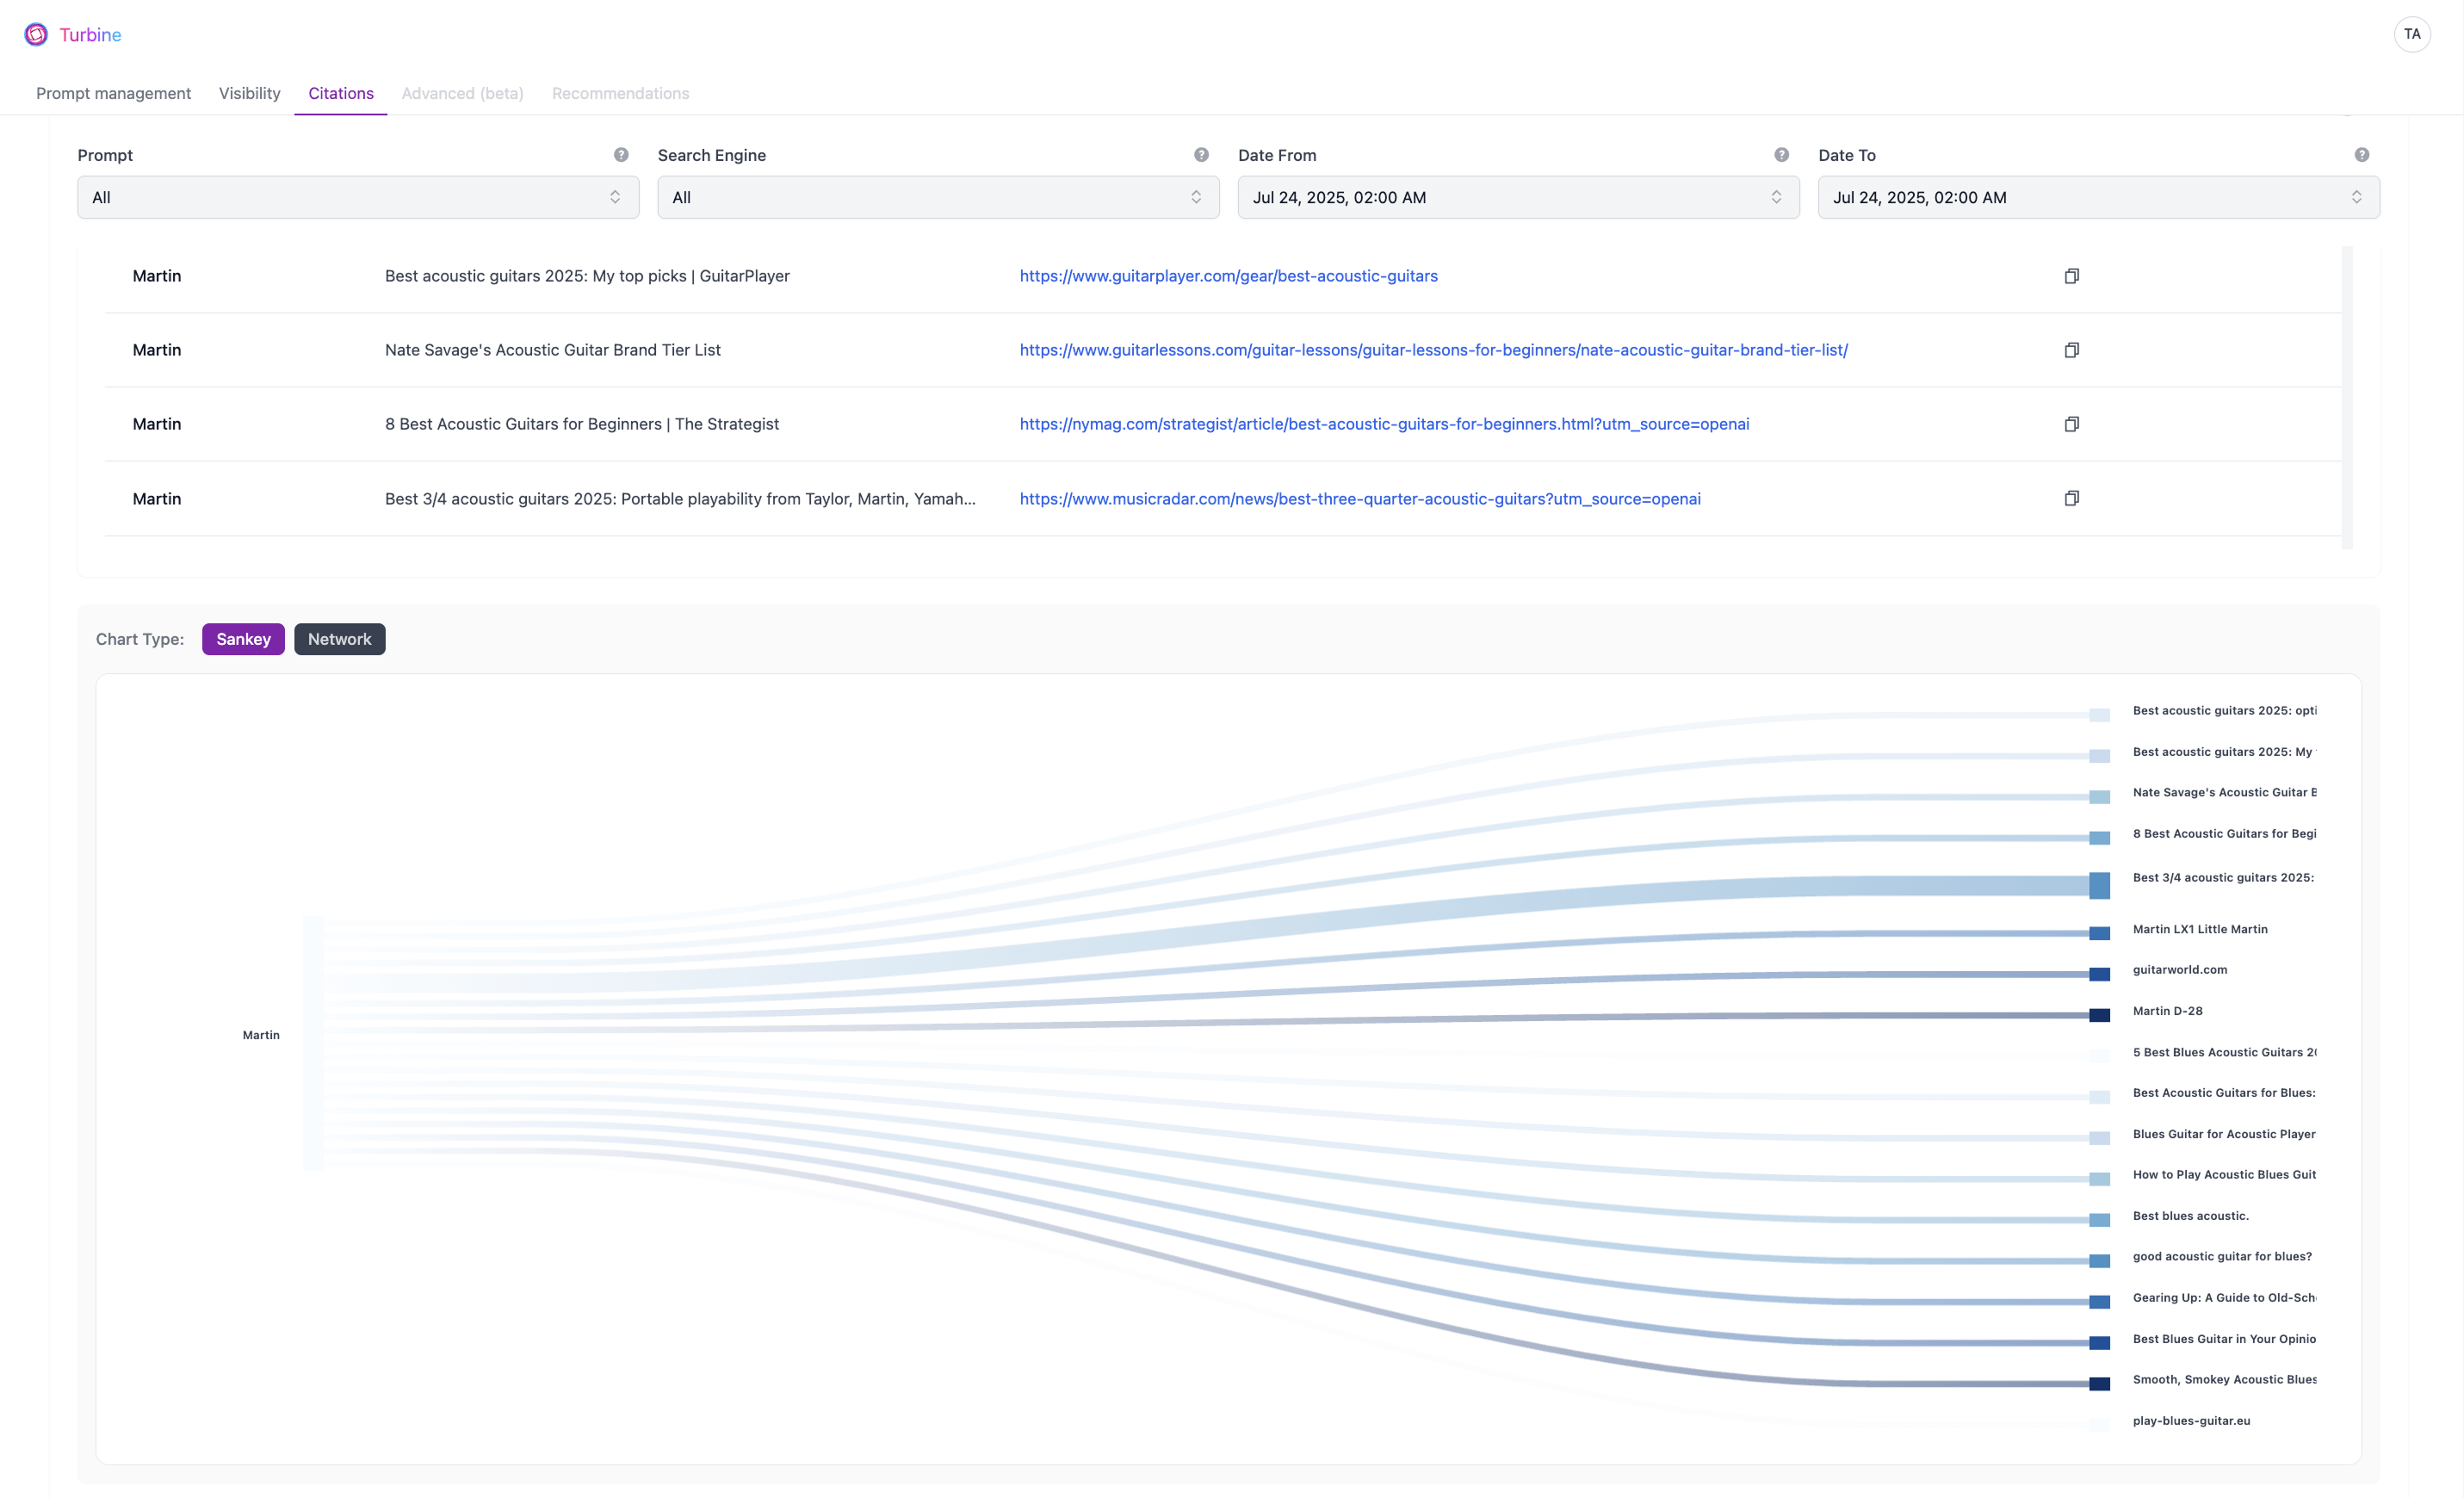Viewport: 2464px width, 1498px height.
Task: Click the Search Engine help question-mark icon
Action: pos(1201,155)
